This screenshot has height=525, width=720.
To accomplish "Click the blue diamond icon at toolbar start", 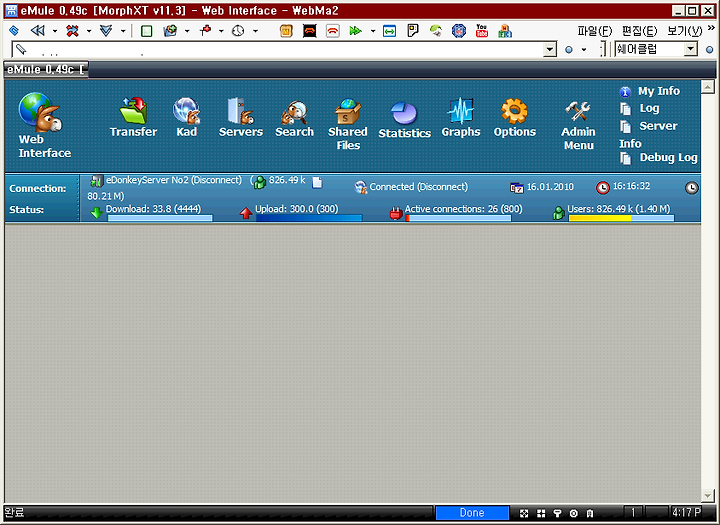I will [x=14, y=31].
